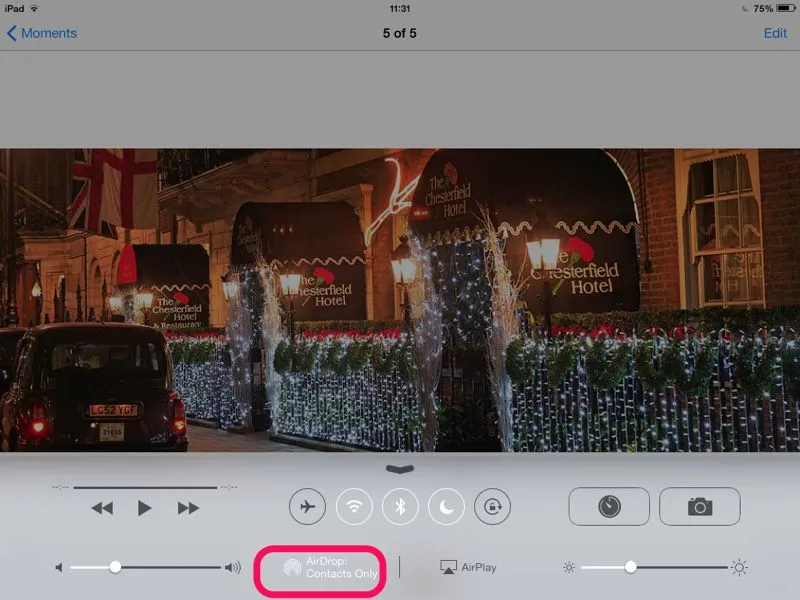Go back to Moments
The width and height of the screenshot is (800, 600).
[42, 33]
